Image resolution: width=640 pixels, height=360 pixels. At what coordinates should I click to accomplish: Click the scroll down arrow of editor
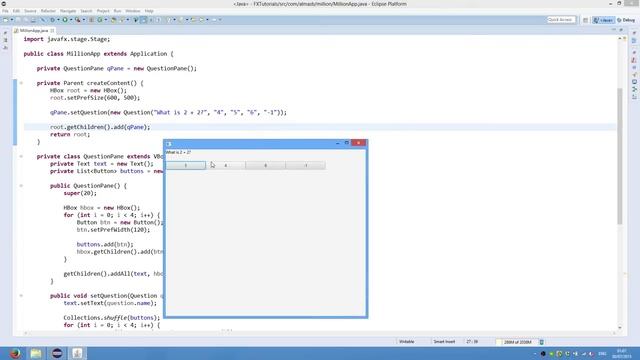tap(620, 328)
